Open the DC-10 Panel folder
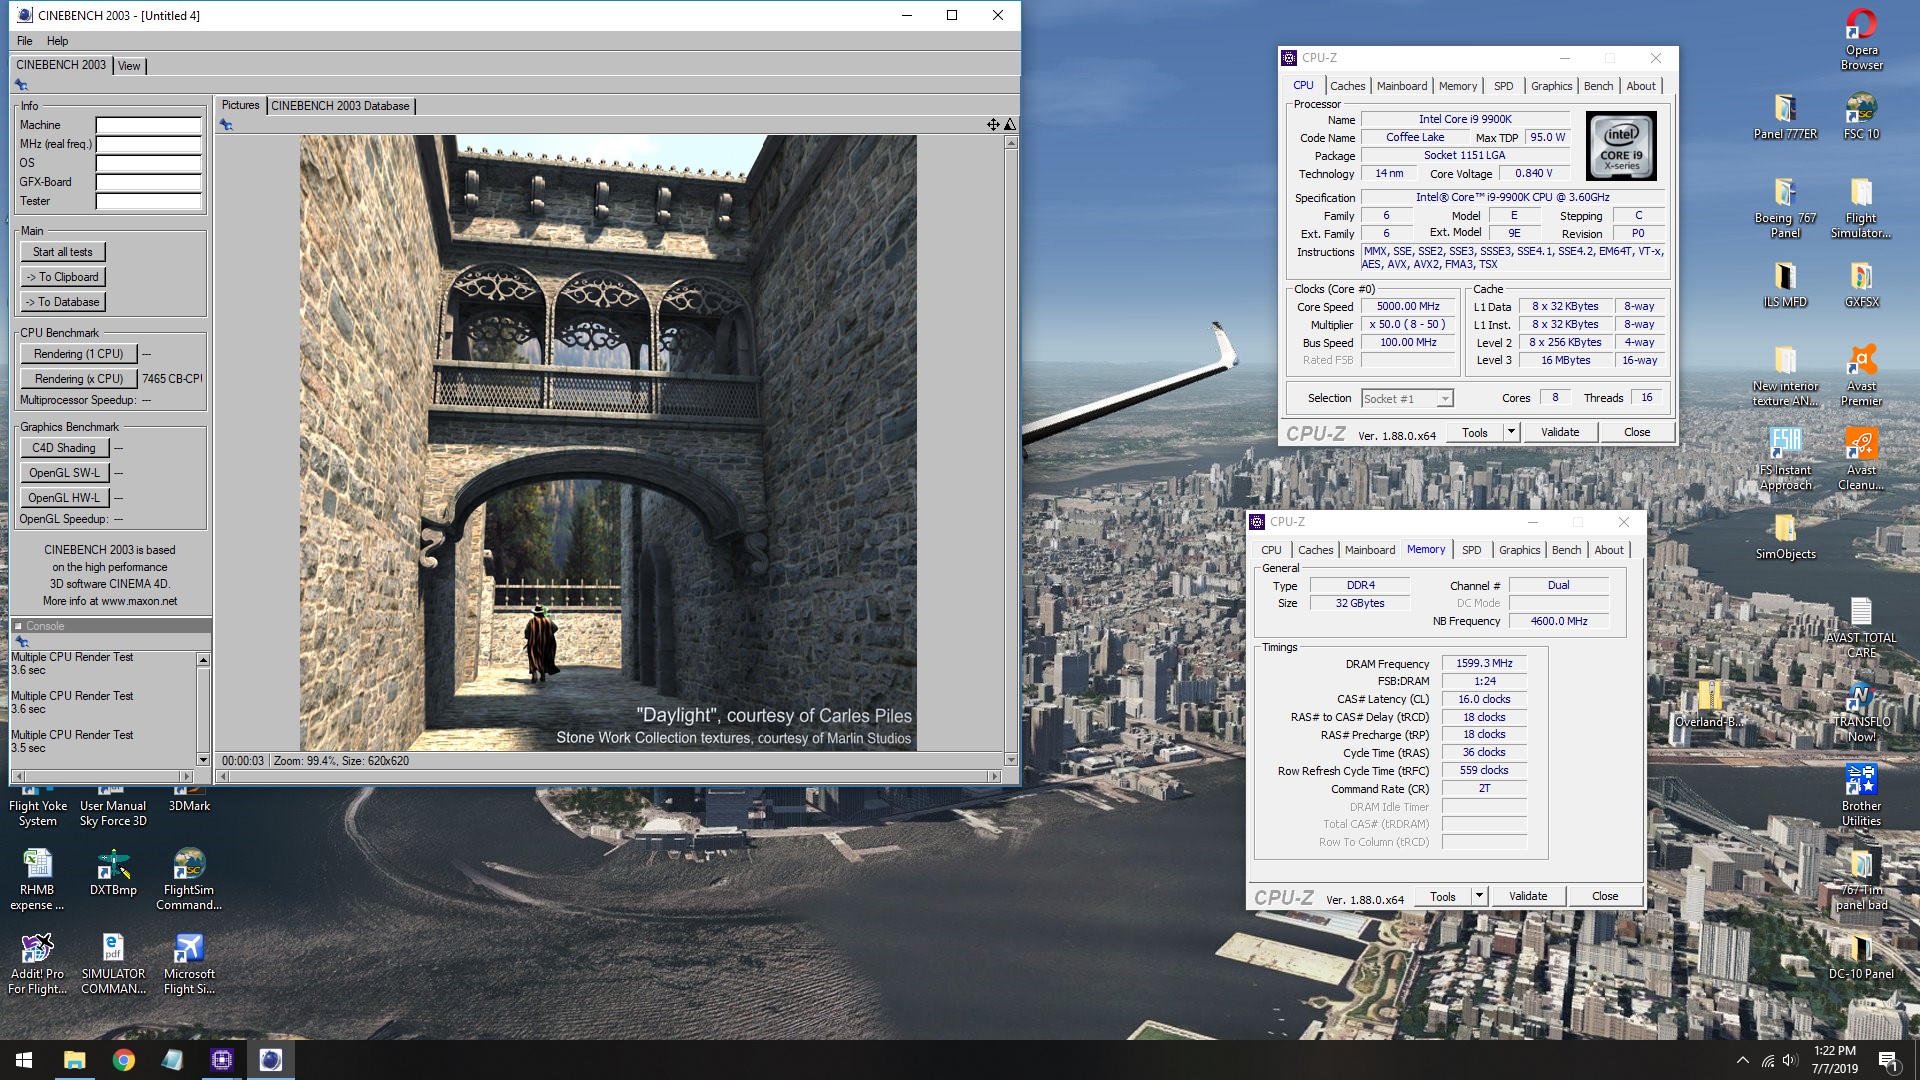 (1861, 956)
